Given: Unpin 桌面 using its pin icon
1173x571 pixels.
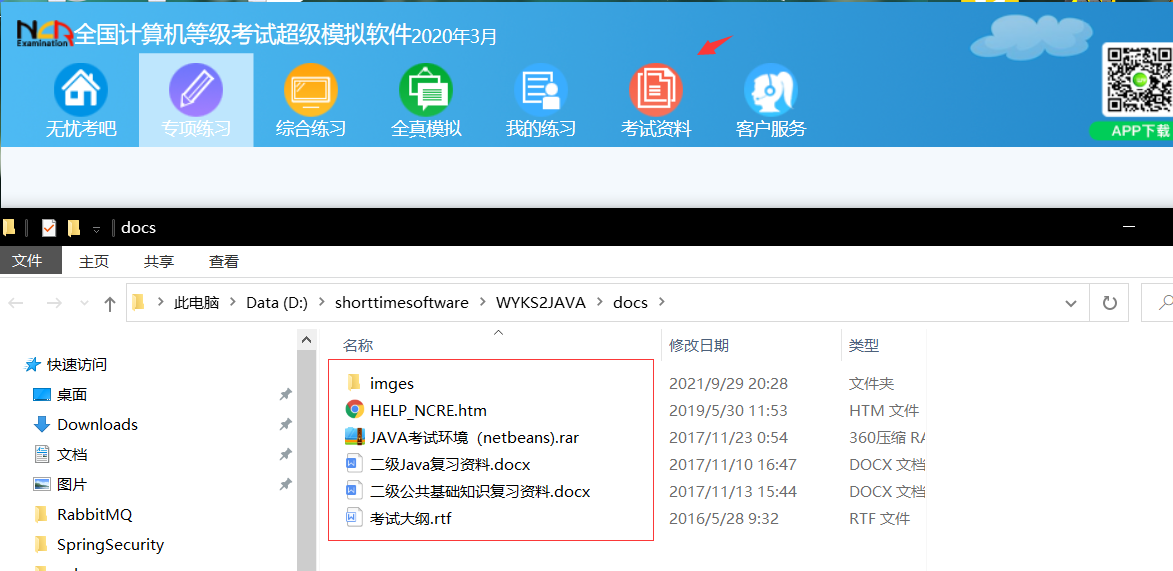Looking at the screenshot, I should (x=285, y=394).
